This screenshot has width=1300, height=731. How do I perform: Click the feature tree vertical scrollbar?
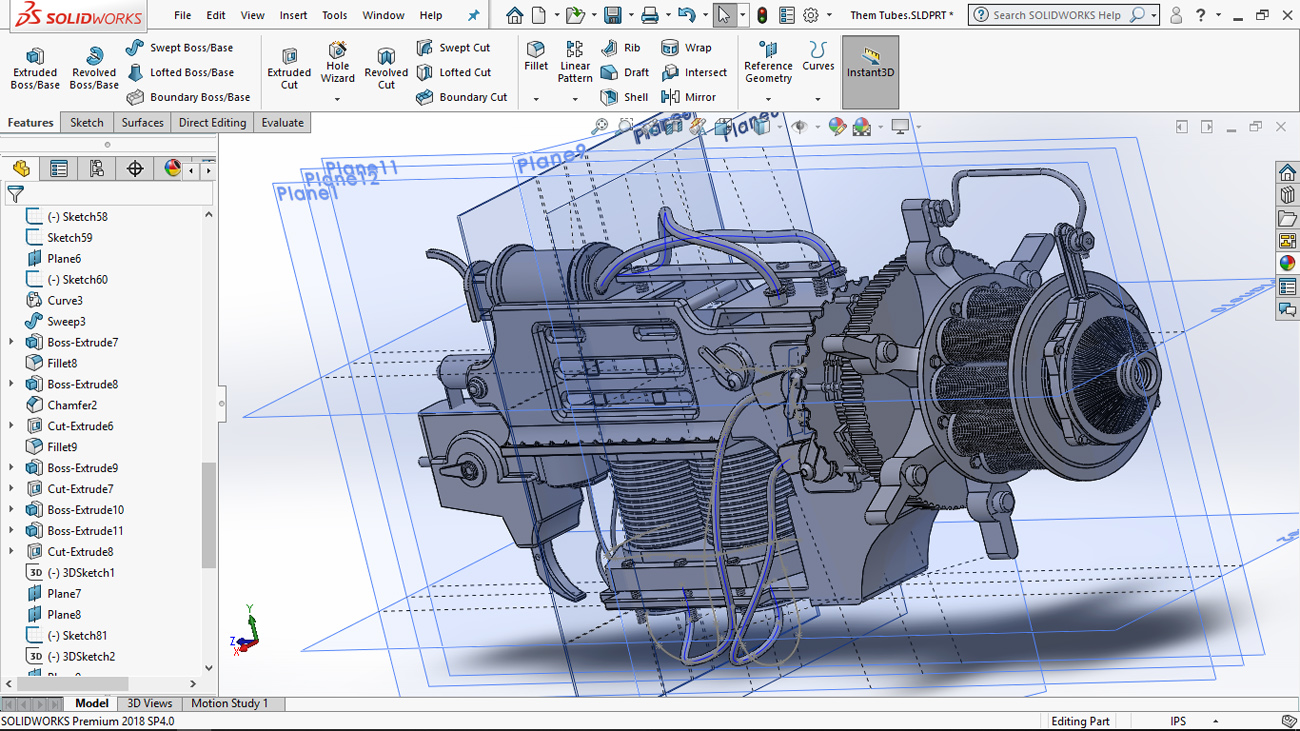tap(209, 515)
